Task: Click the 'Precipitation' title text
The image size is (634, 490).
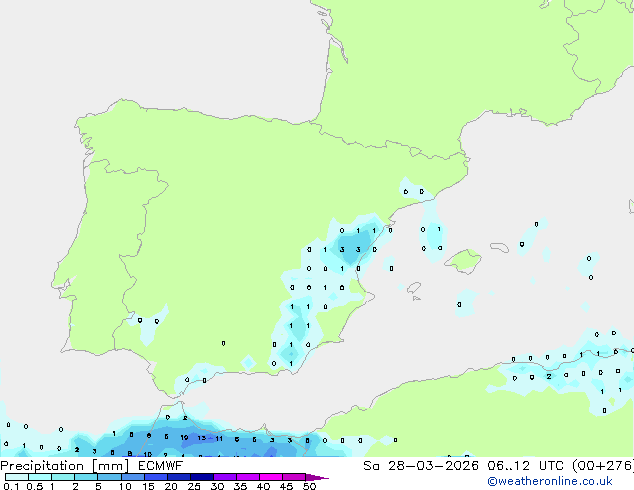Action: (42, 466)
